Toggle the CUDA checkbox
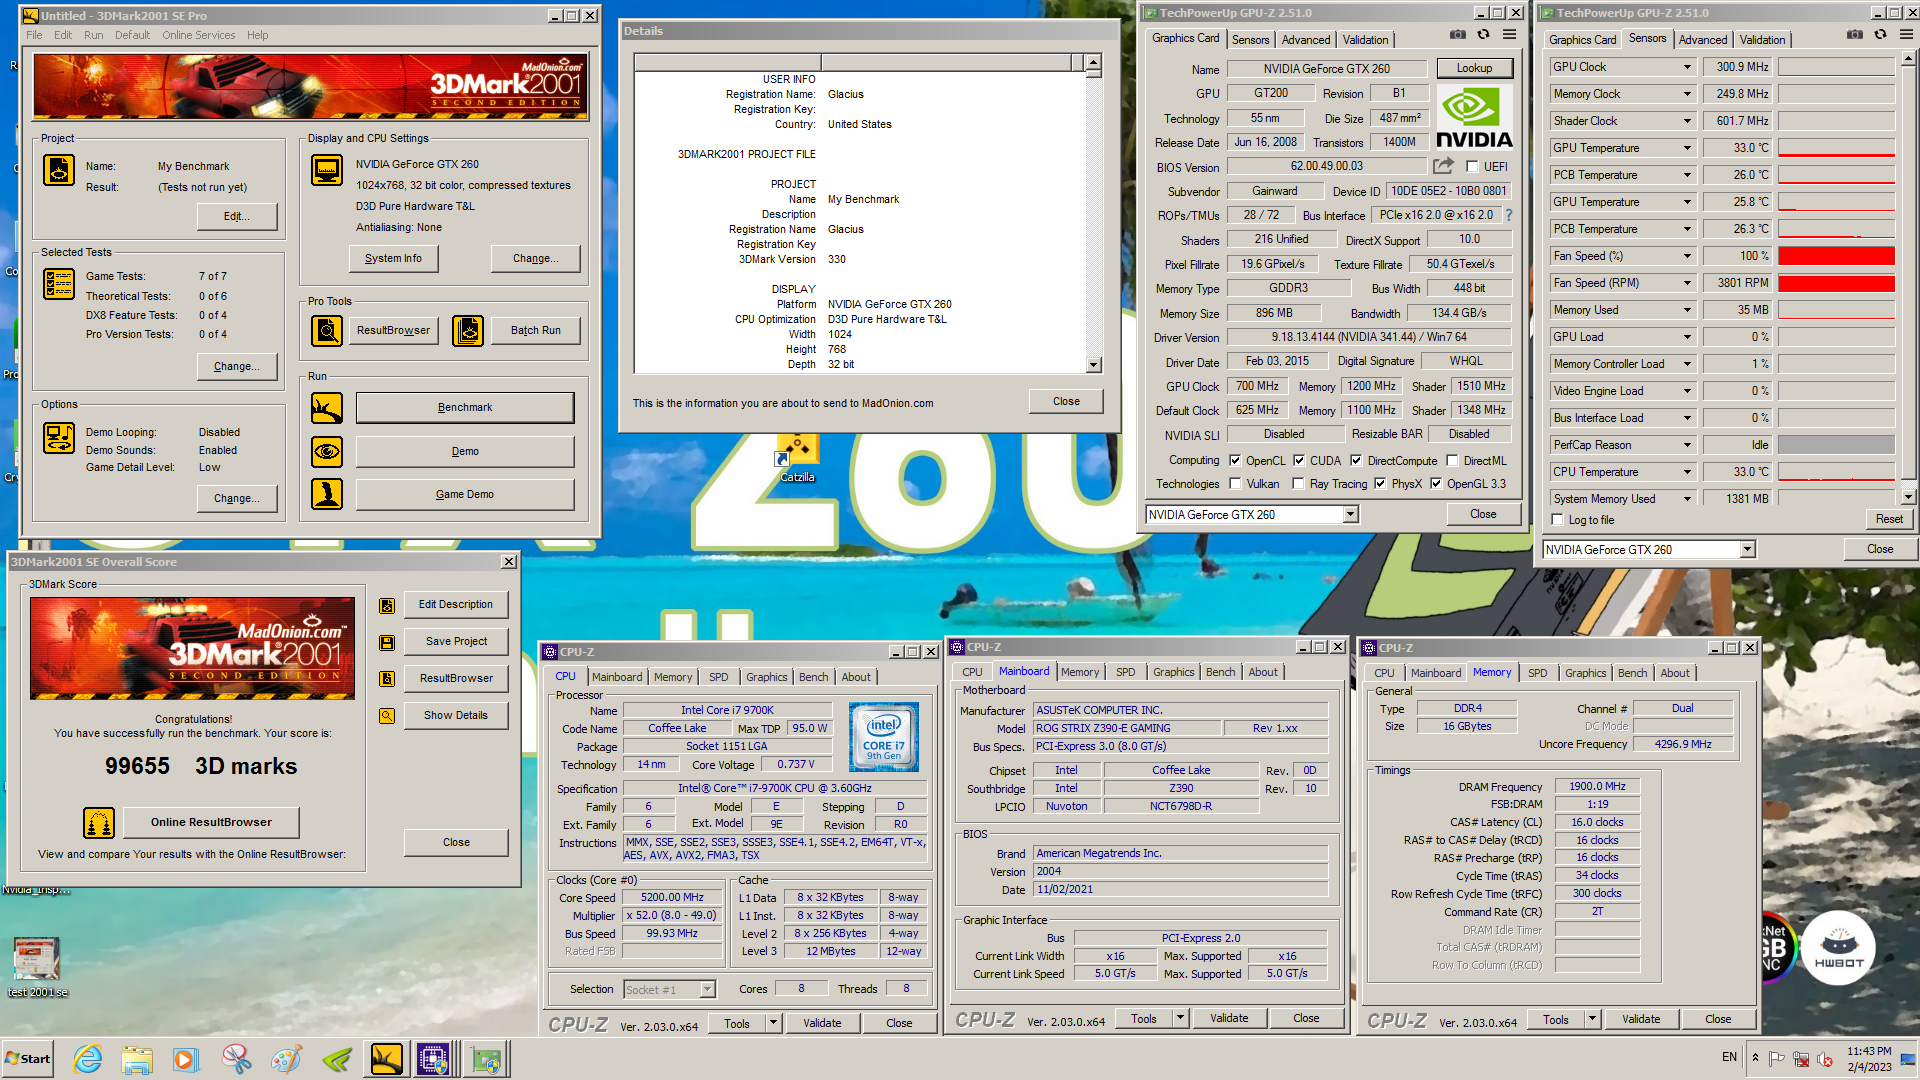Viewport: 1920px width, 1080px height. (1299, 461)
